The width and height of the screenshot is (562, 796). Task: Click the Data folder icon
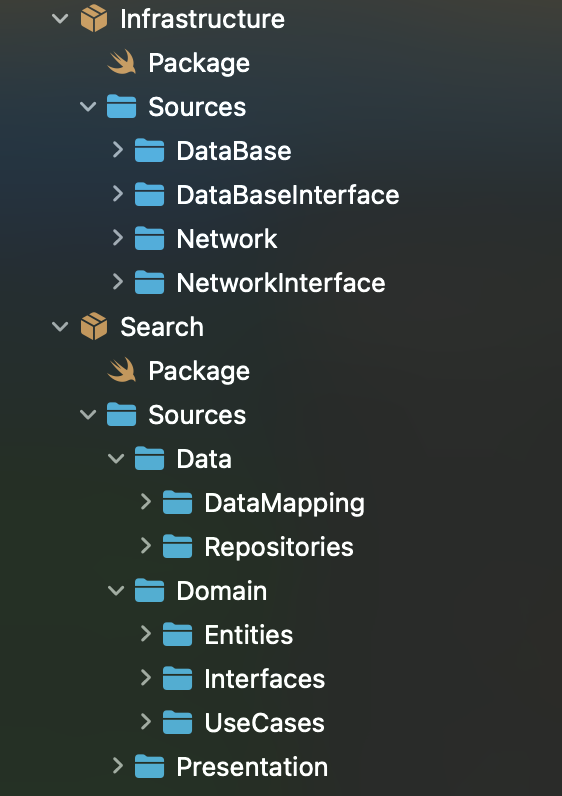[150, 459]
